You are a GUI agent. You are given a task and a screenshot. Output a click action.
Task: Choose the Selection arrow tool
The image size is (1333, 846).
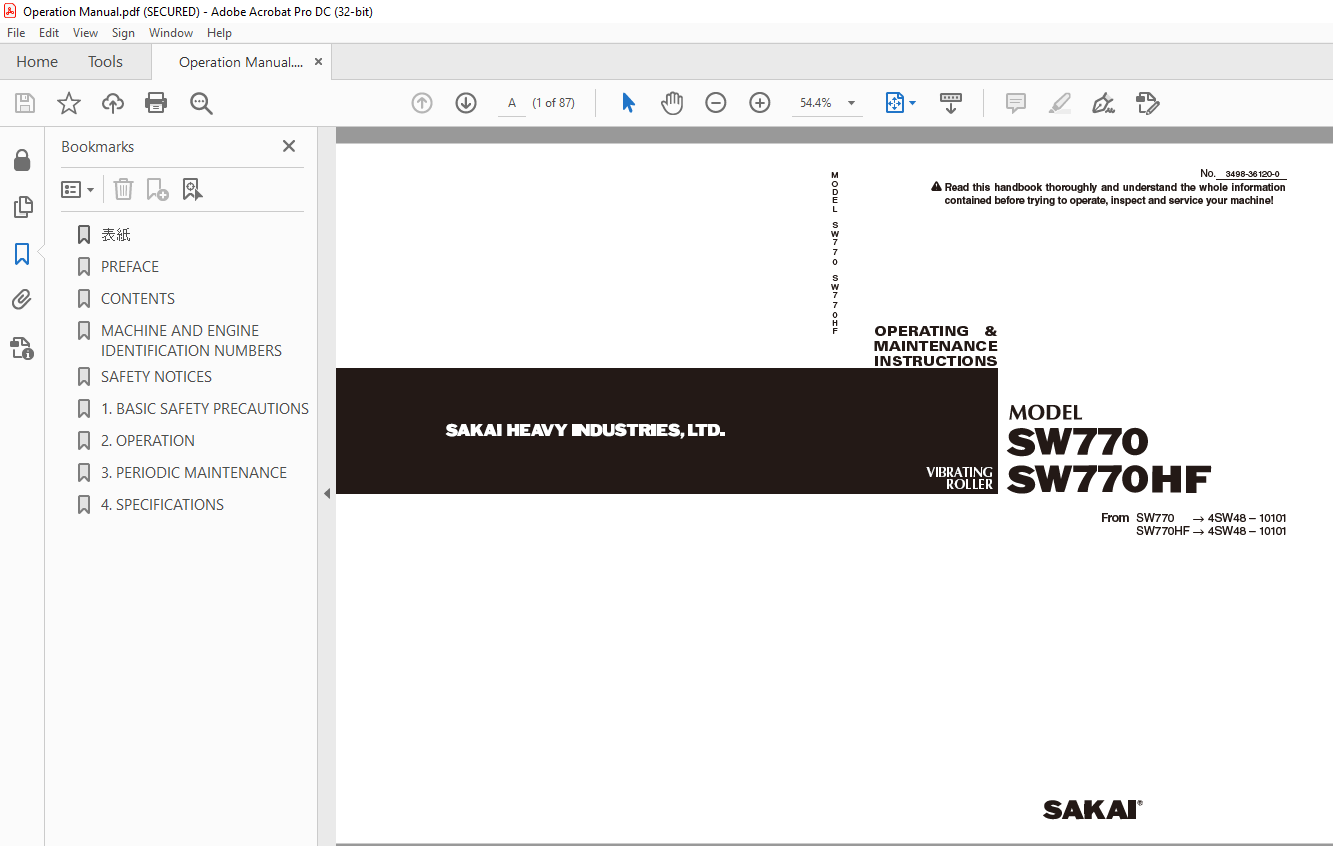pos(628,103)
